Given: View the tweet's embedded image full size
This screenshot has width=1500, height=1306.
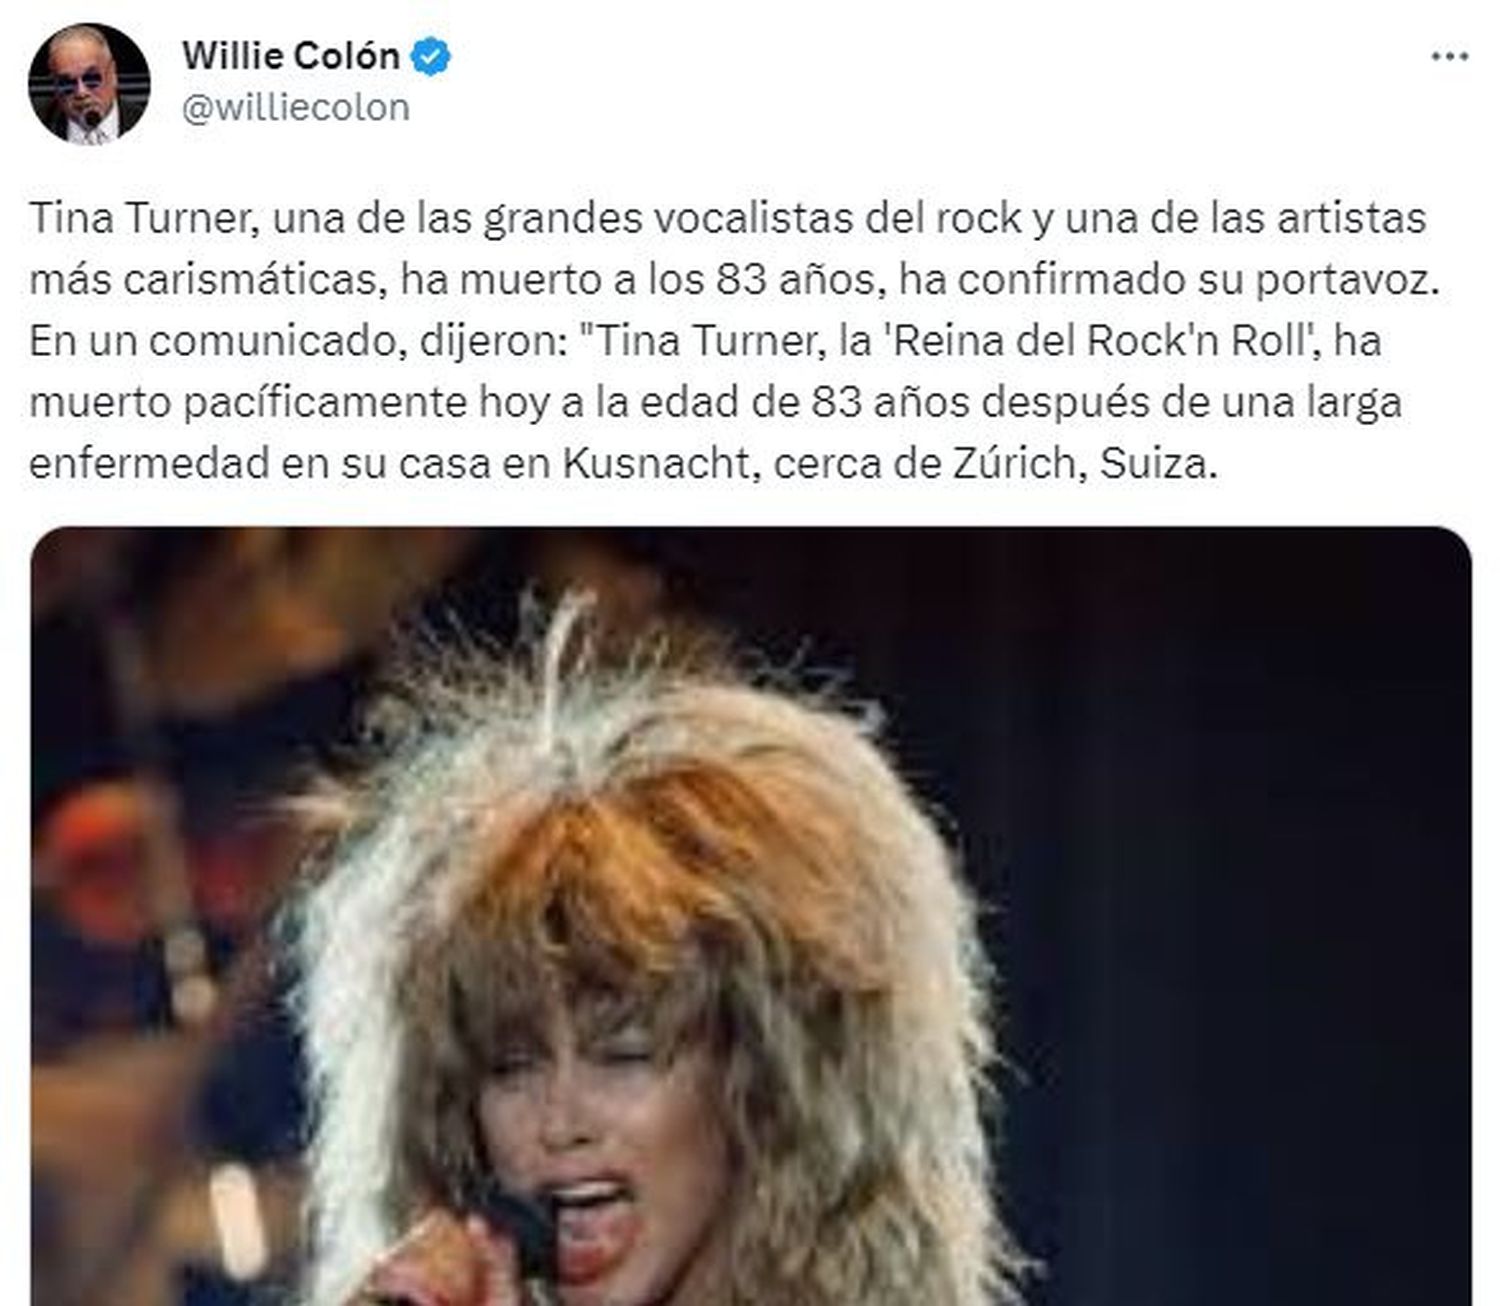Looking at the screenshot, I should (751, 916).
